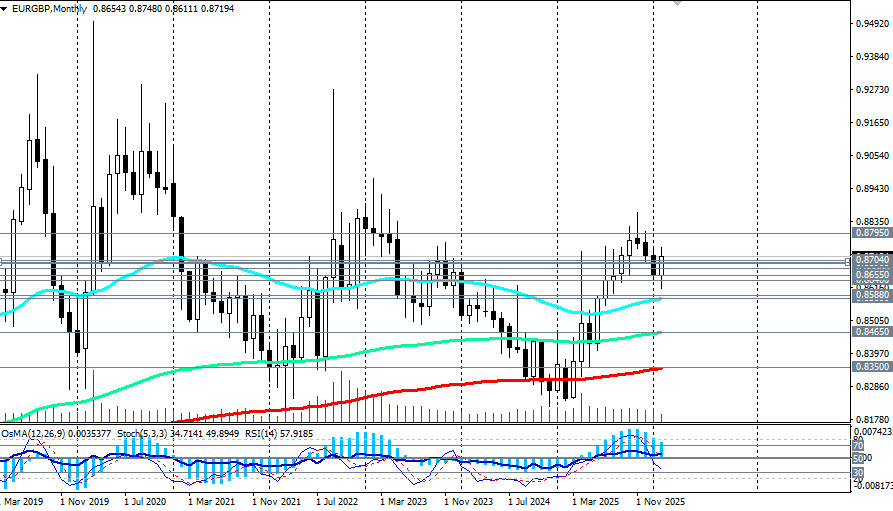Click the 1 Nov 2025 date label
Image resolution: width=893 pixels, height=511 pixels.
pos(661,502)
